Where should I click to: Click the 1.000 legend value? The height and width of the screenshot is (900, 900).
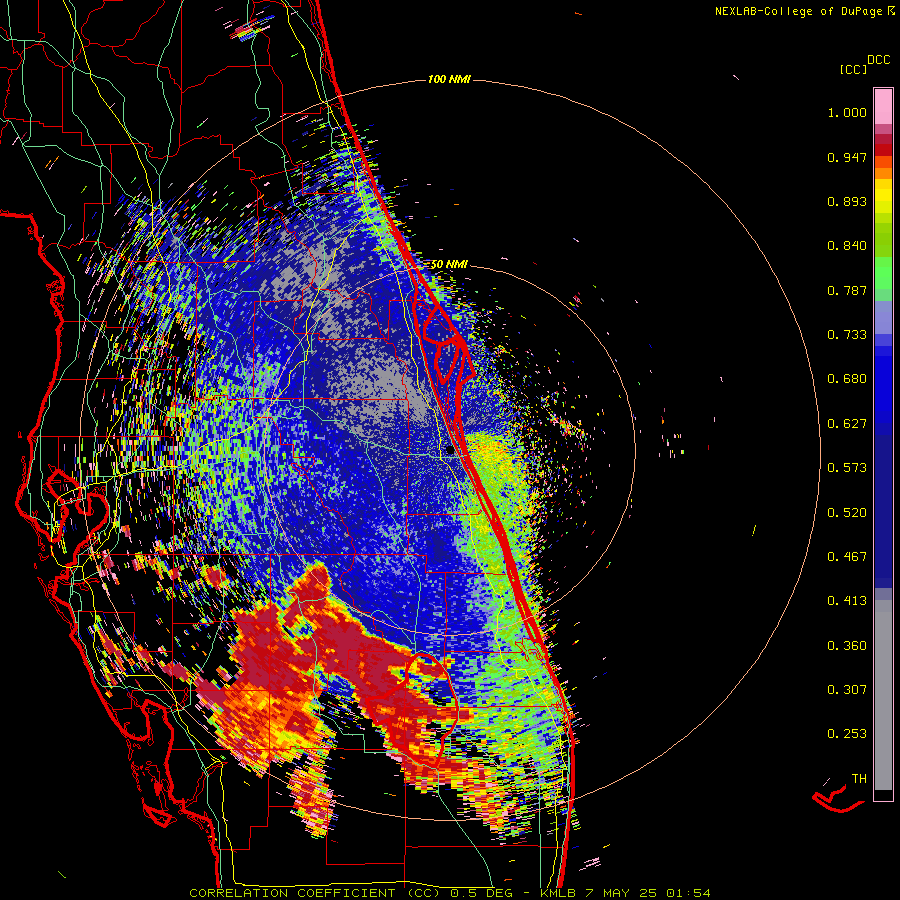tap(847, 112)
